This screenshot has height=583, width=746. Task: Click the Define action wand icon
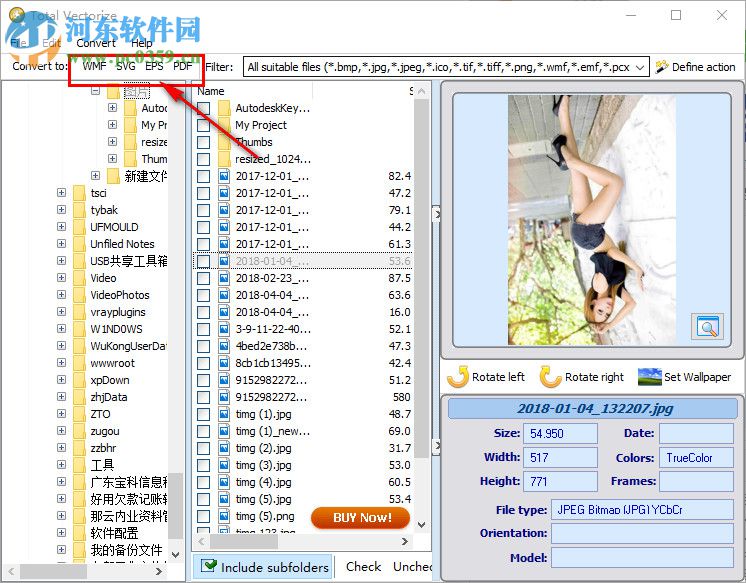point(661,67)
